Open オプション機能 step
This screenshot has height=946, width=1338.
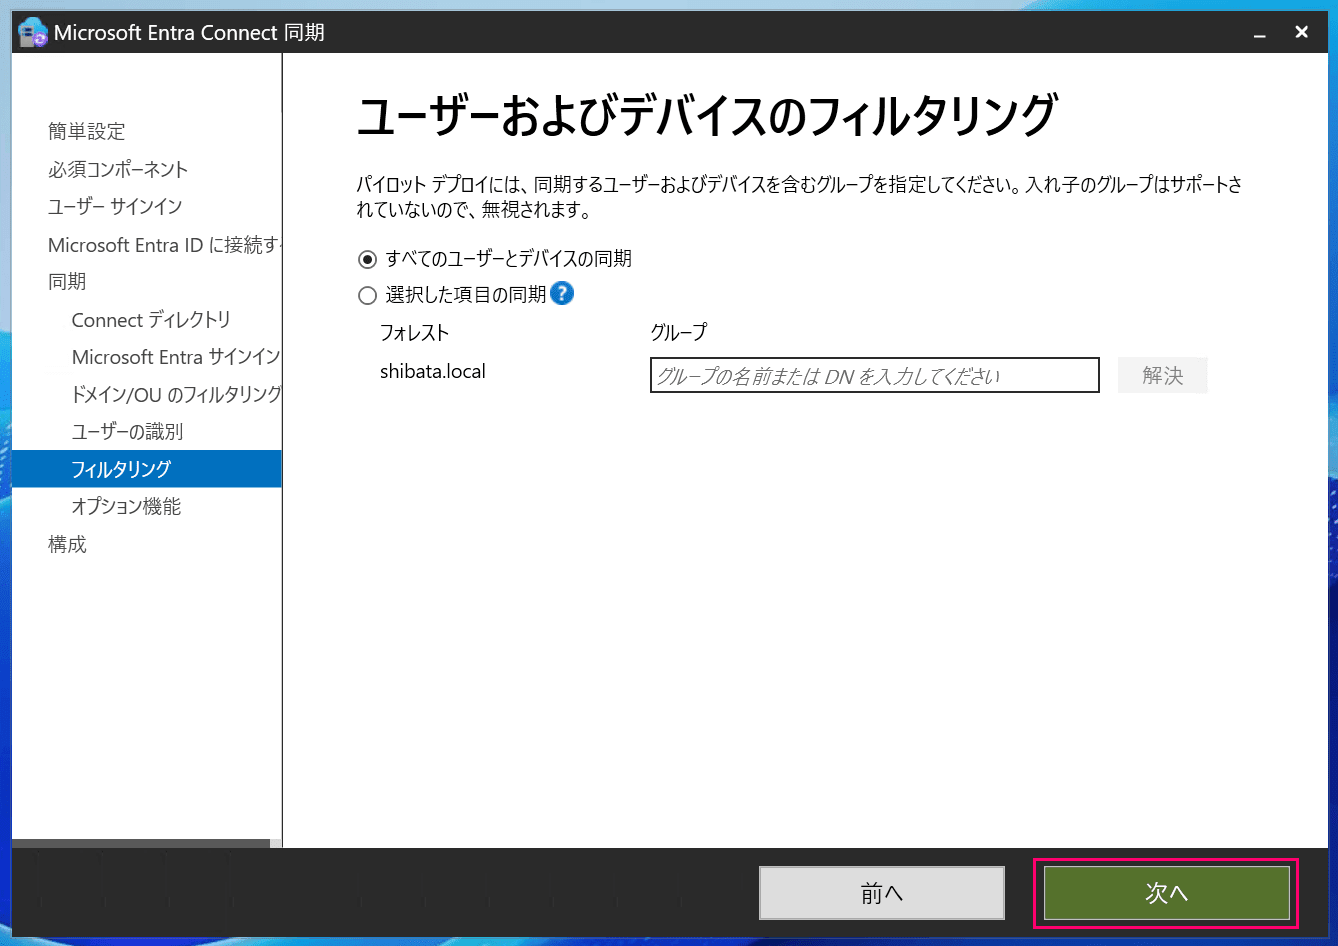126,507
